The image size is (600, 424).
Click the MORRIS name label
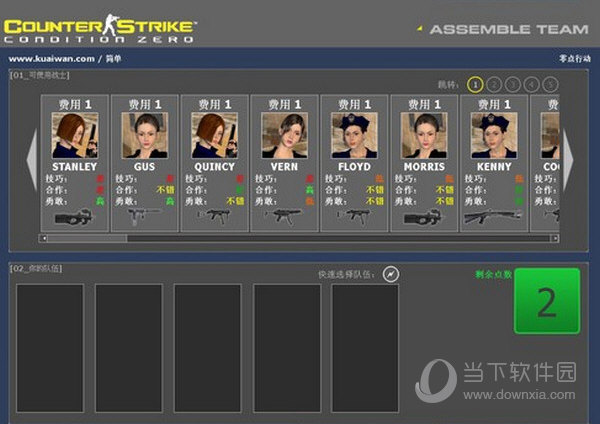coord(424,167)
